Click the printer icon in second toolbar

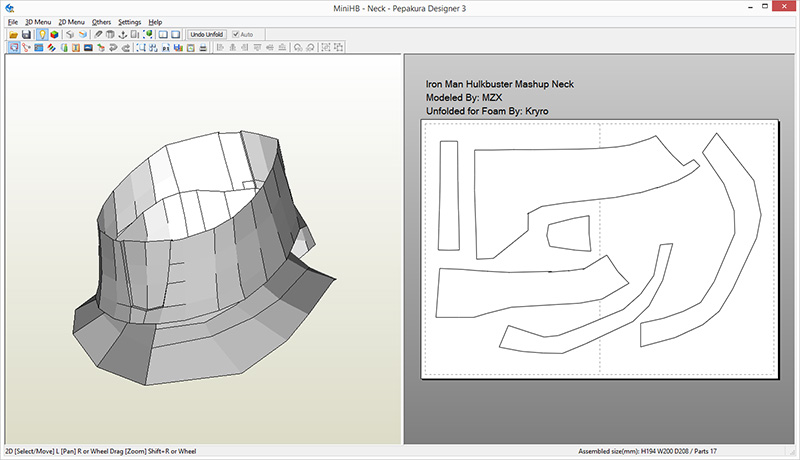click(x=203, y=47)
